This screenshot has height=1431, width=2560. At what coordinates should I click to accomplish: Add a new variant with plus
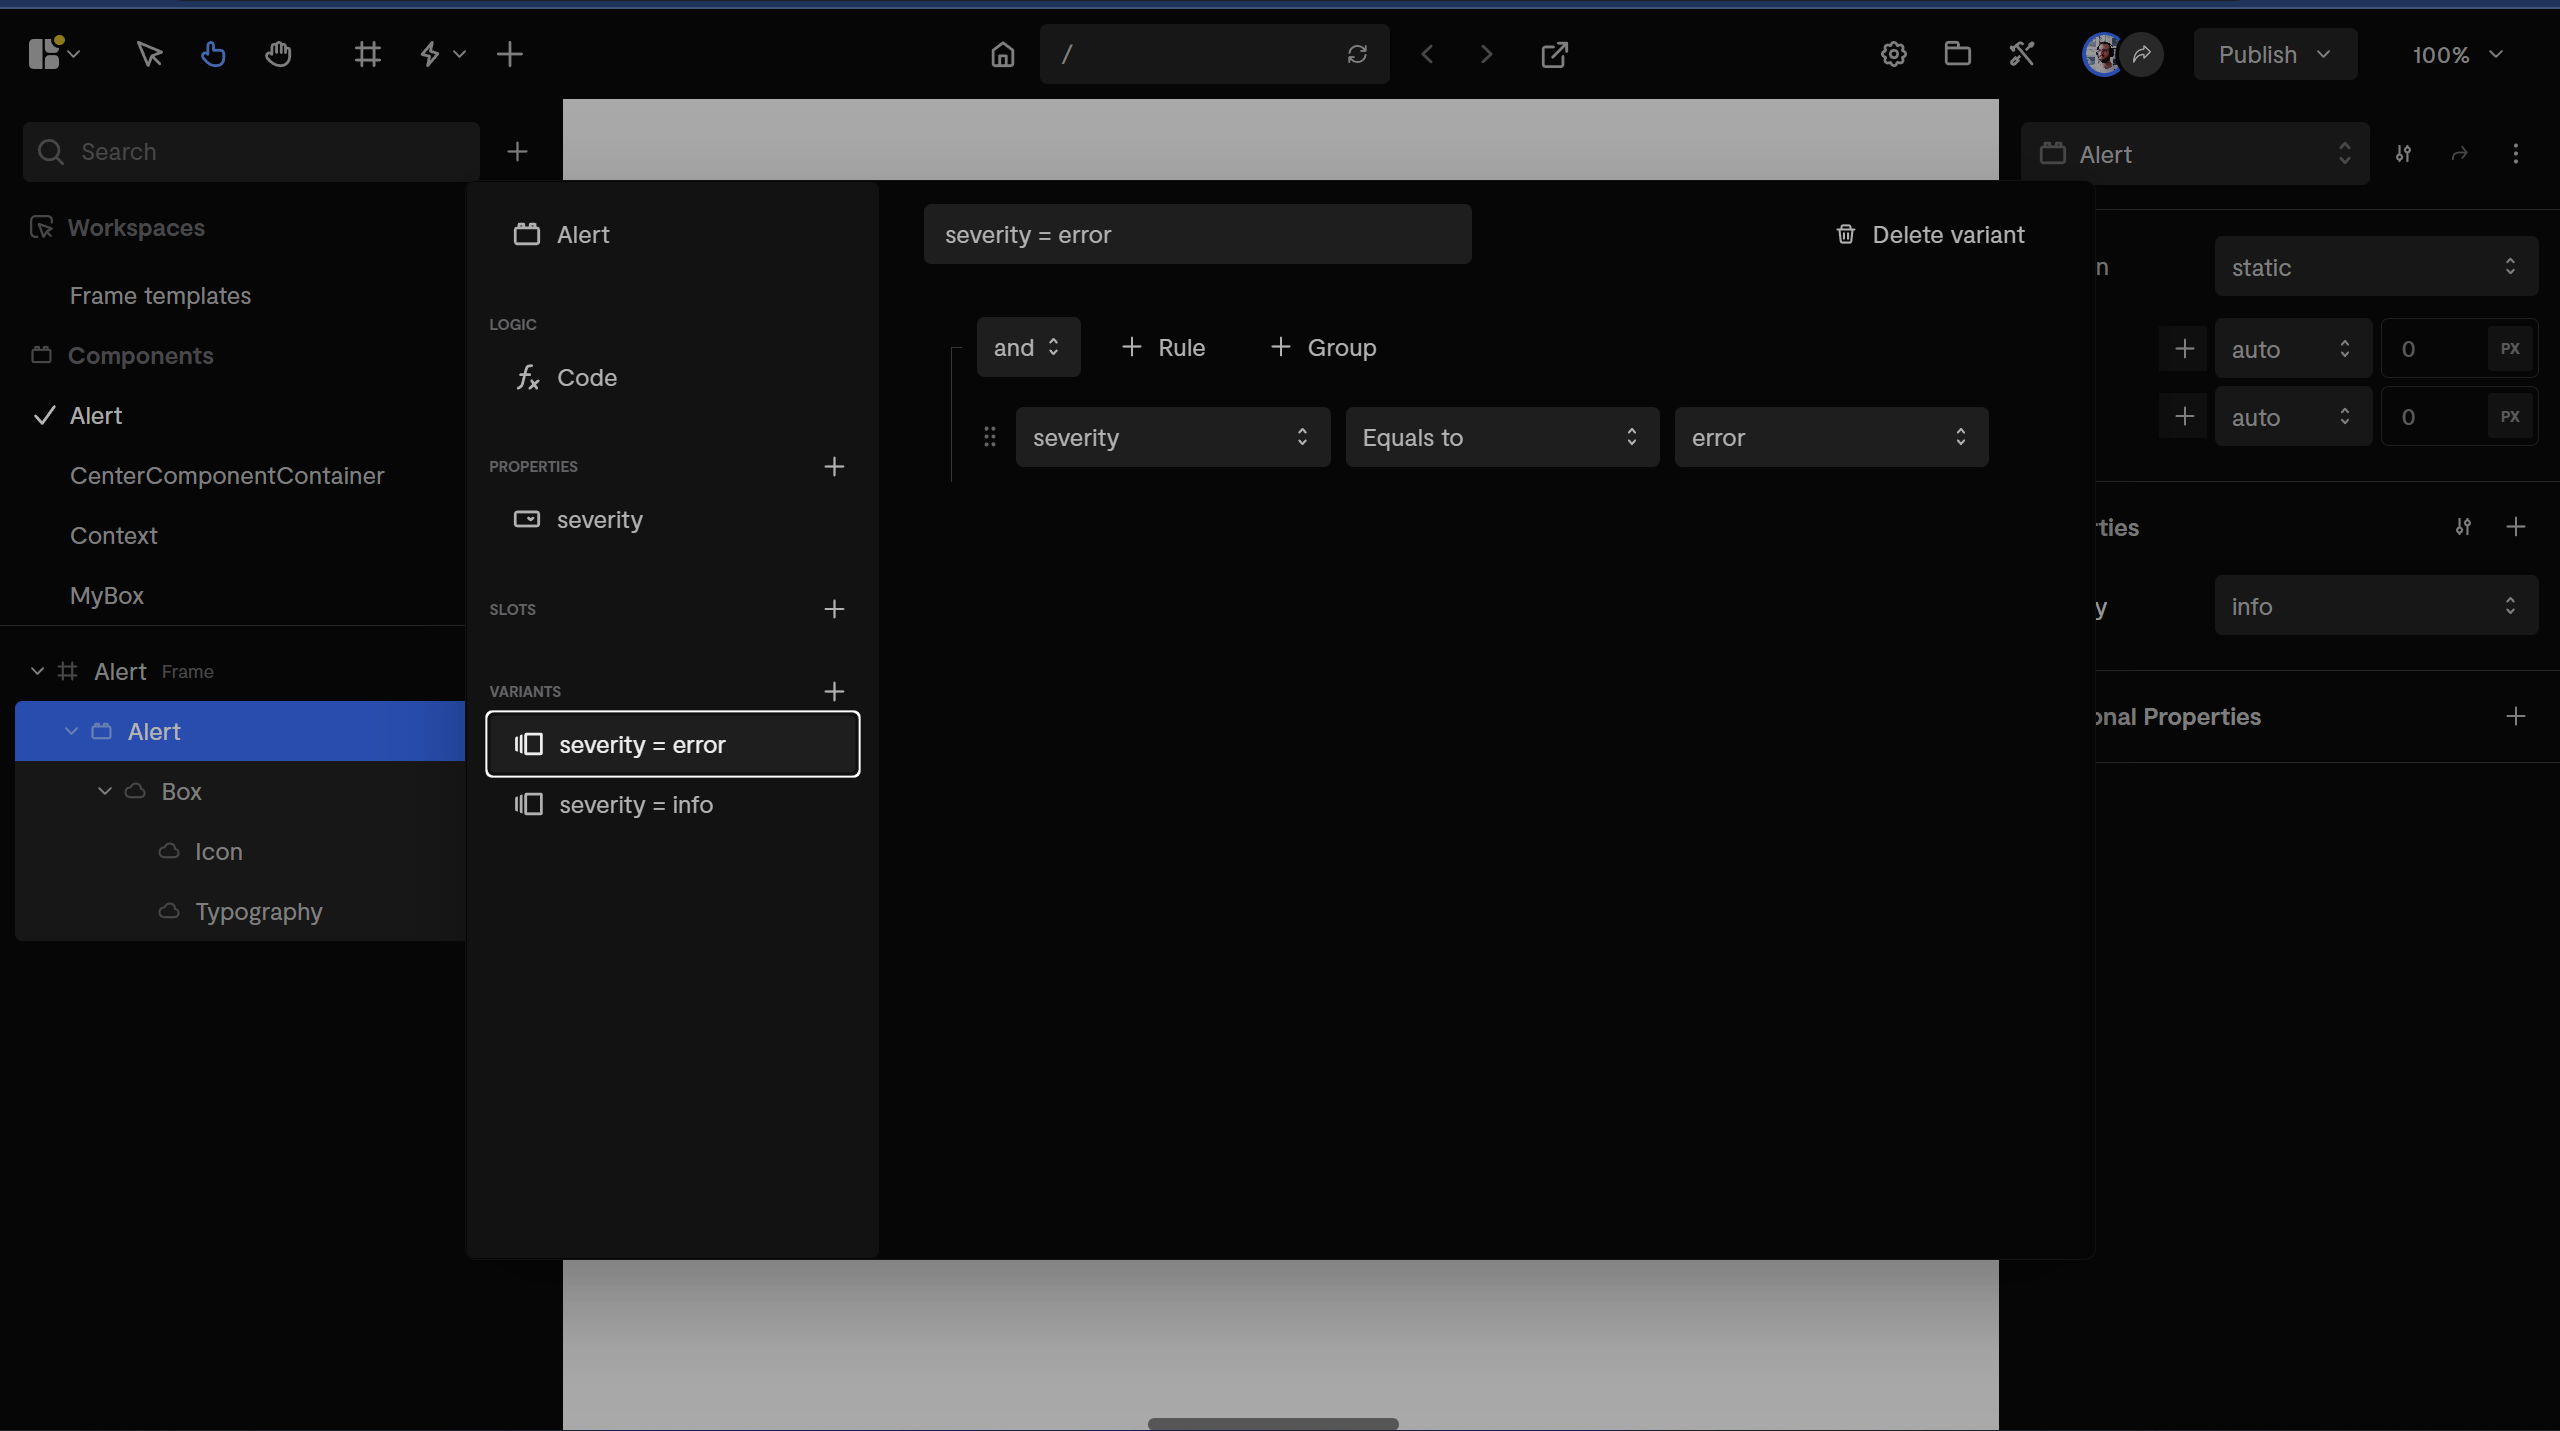pos(834,691)
